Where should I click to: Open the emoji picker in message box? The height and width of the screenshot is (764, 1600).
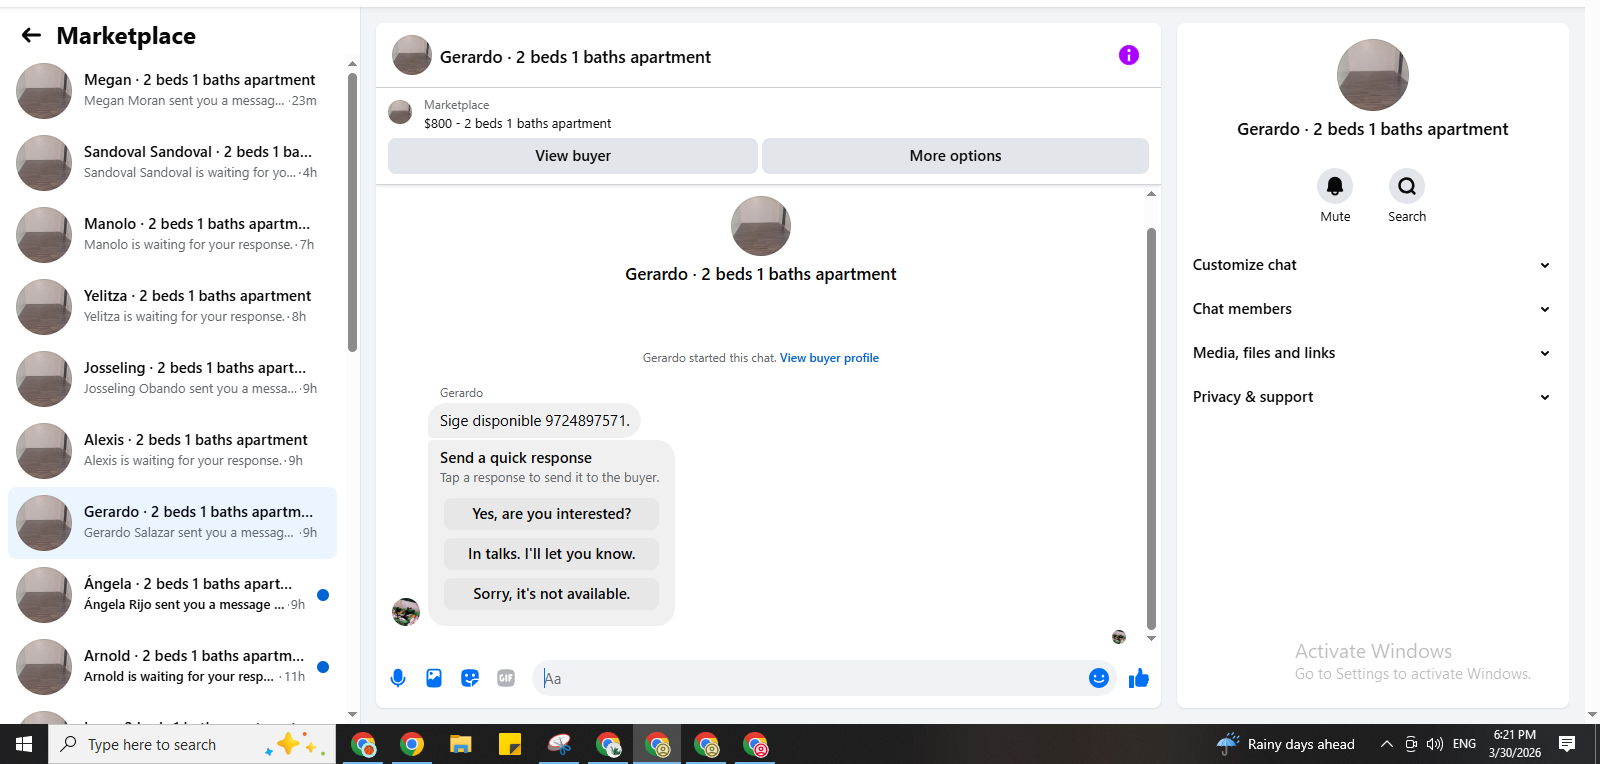coord(1098,678)
